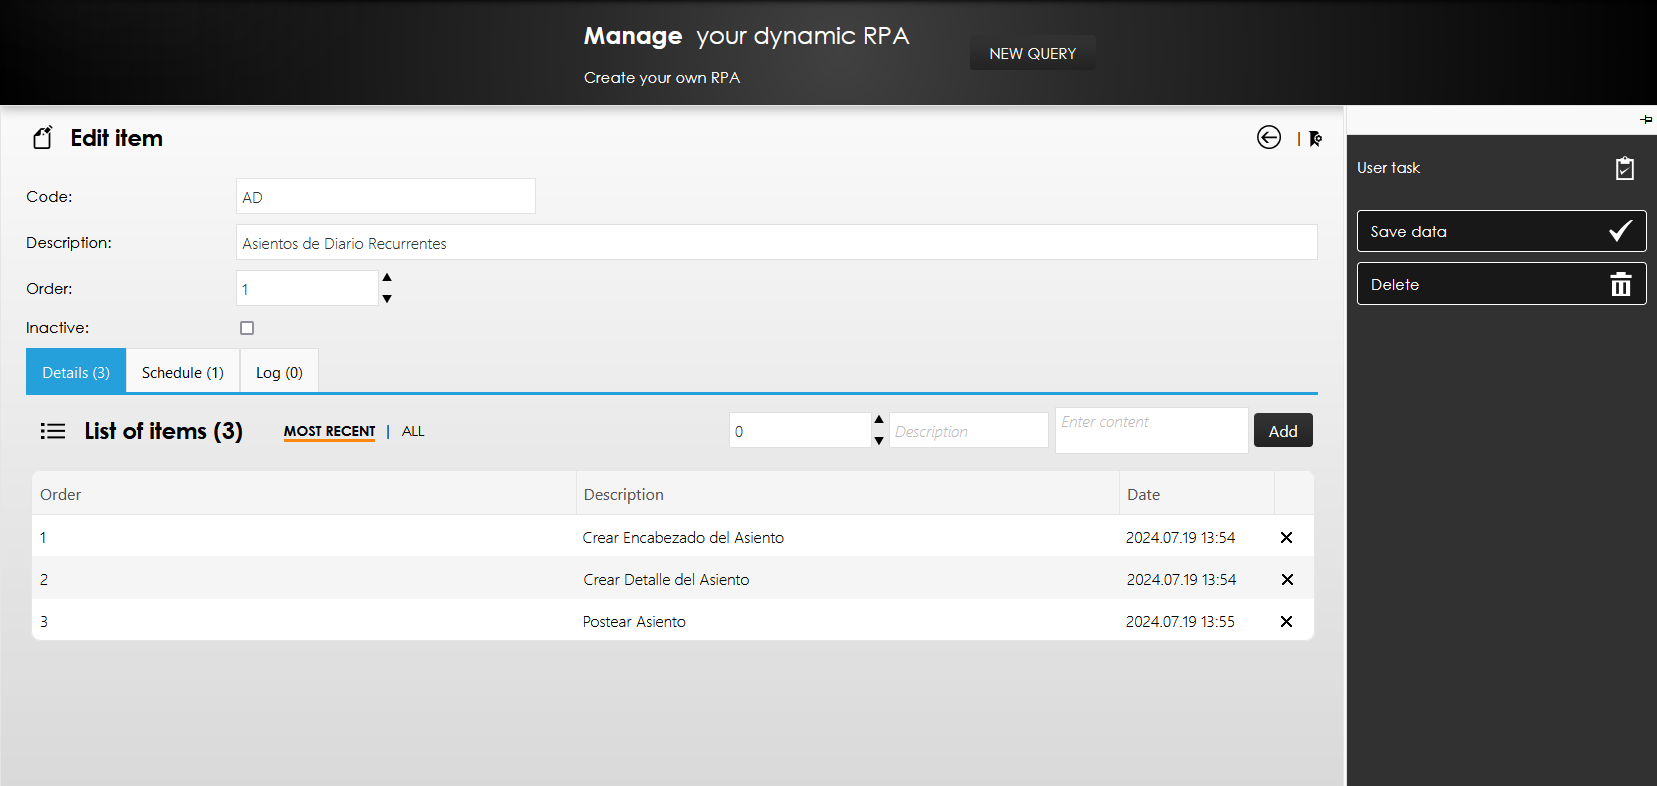Click the 'Create your own RPA' subtitle
Viewport: 1657px width, 786px height.
[662, 78]
